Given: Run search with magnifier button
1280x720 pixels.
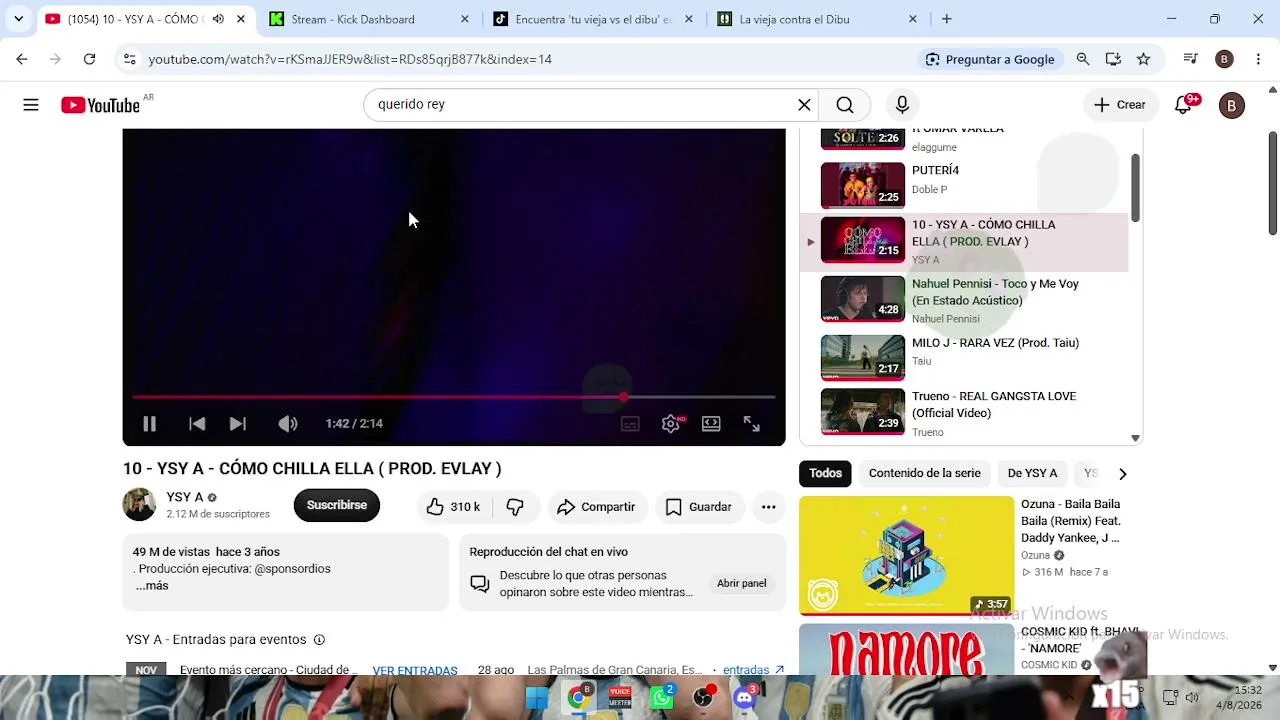Looking at the screenshot, I should [x=845, y=105].
